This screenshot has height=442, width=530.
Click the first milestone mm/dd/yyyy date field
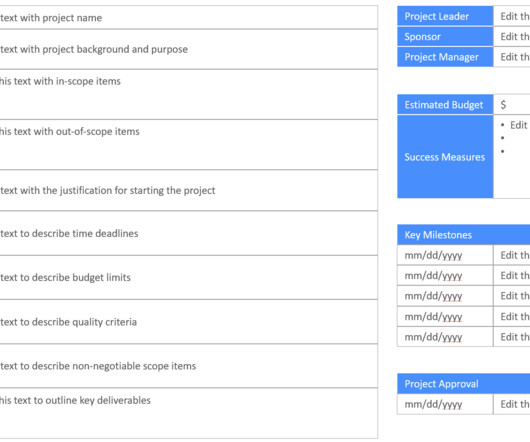click(445, 255)
